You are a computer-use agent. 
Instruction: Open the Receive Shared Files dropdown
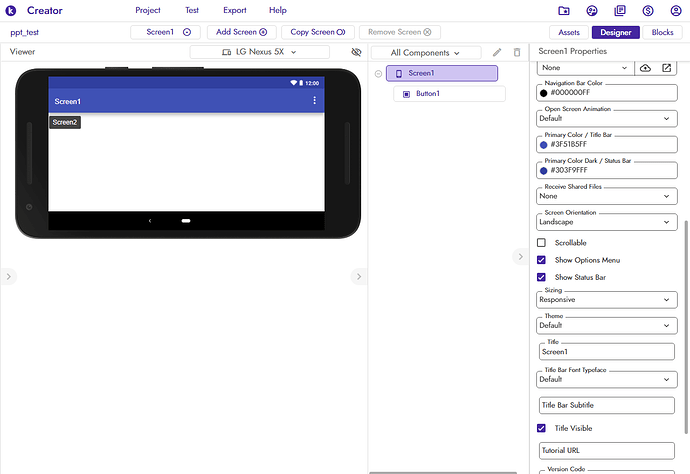606,196
